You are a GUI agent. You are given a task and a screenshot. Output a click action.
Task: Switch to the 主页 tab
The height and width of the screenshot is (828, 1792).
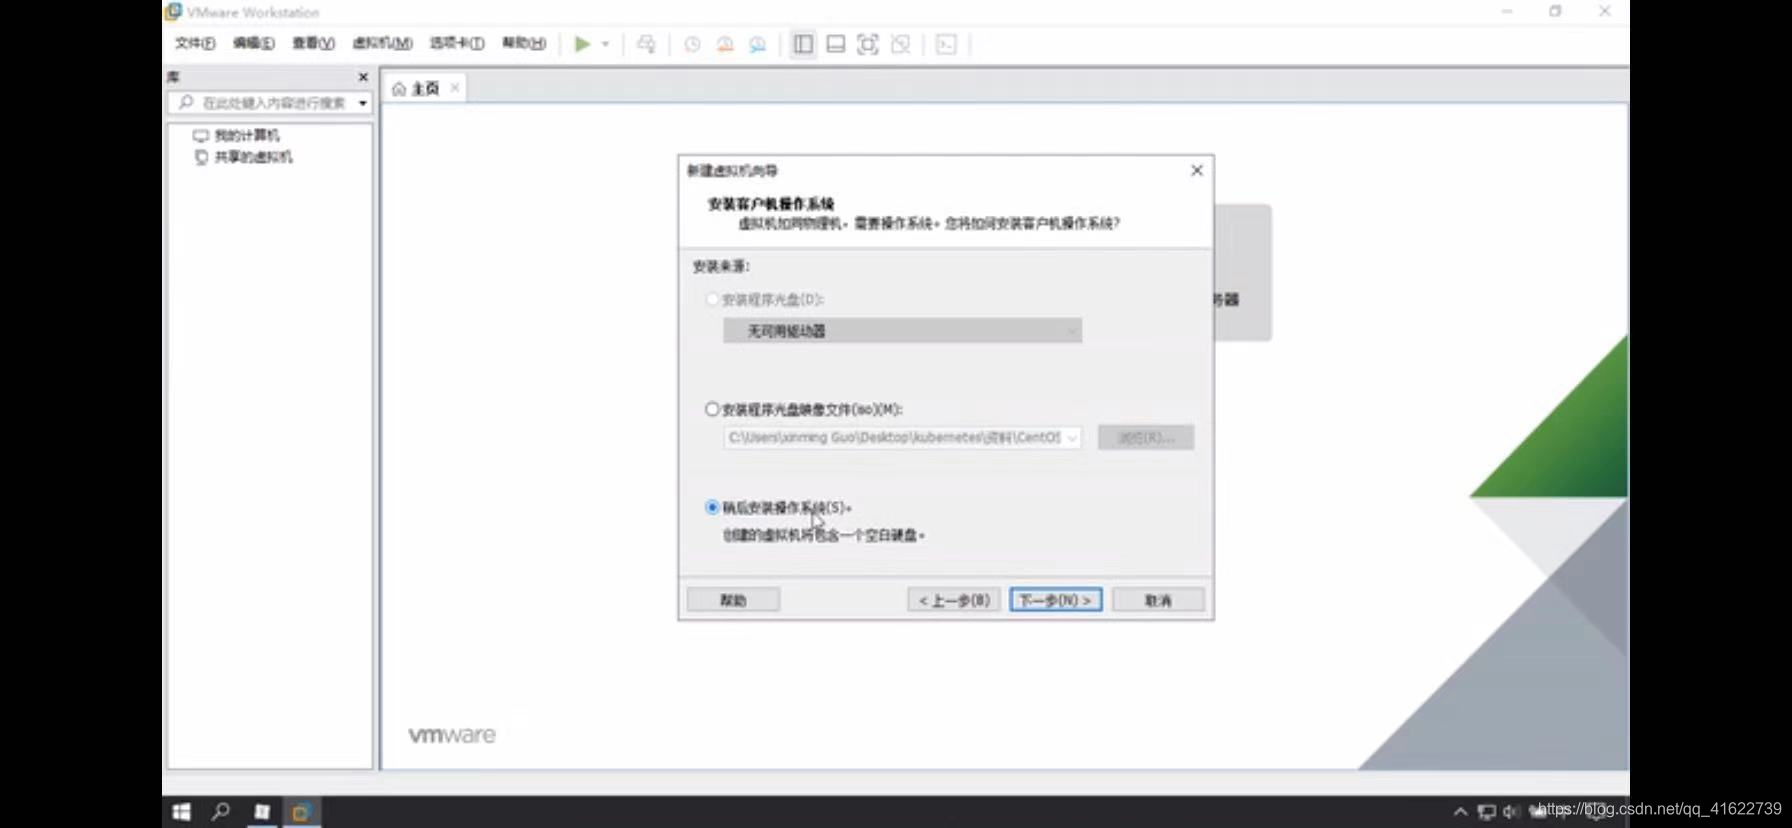[x=426, y=89]
